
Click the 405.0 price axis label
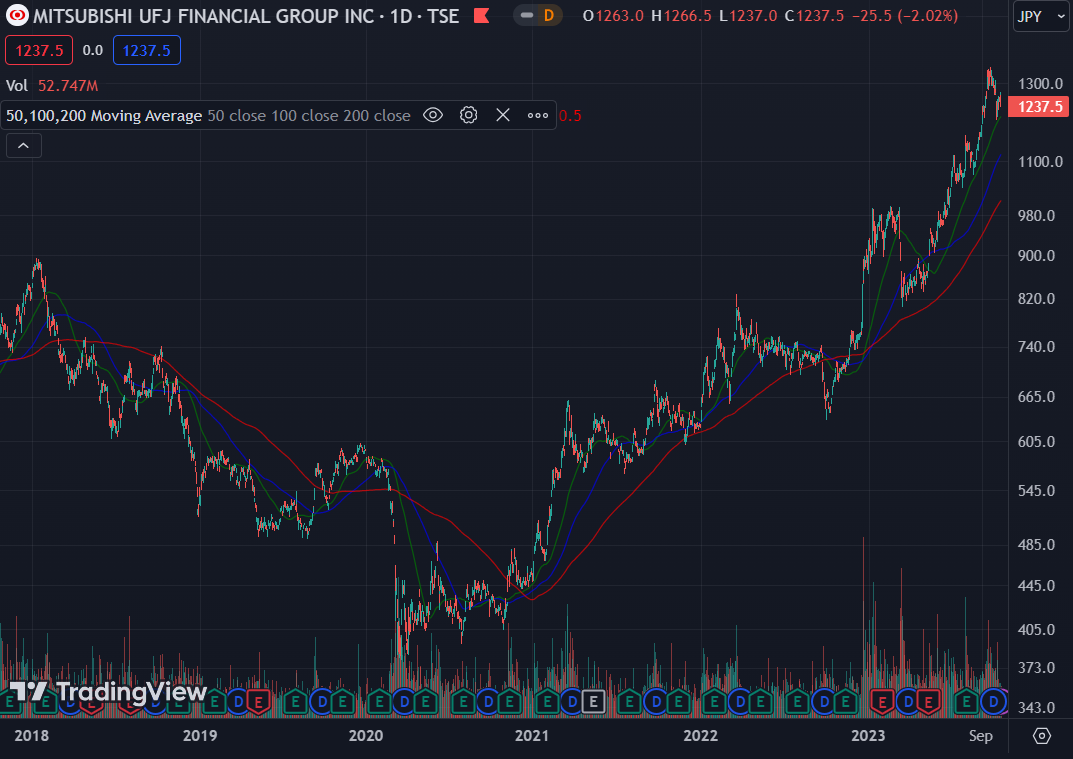1036,630
